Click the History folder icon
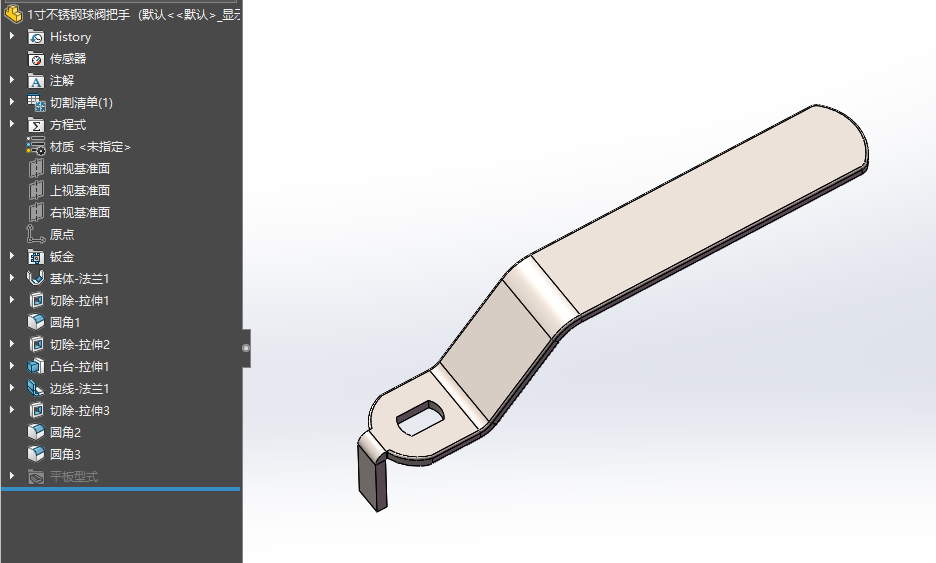936x563 pixels. (36, 37)
